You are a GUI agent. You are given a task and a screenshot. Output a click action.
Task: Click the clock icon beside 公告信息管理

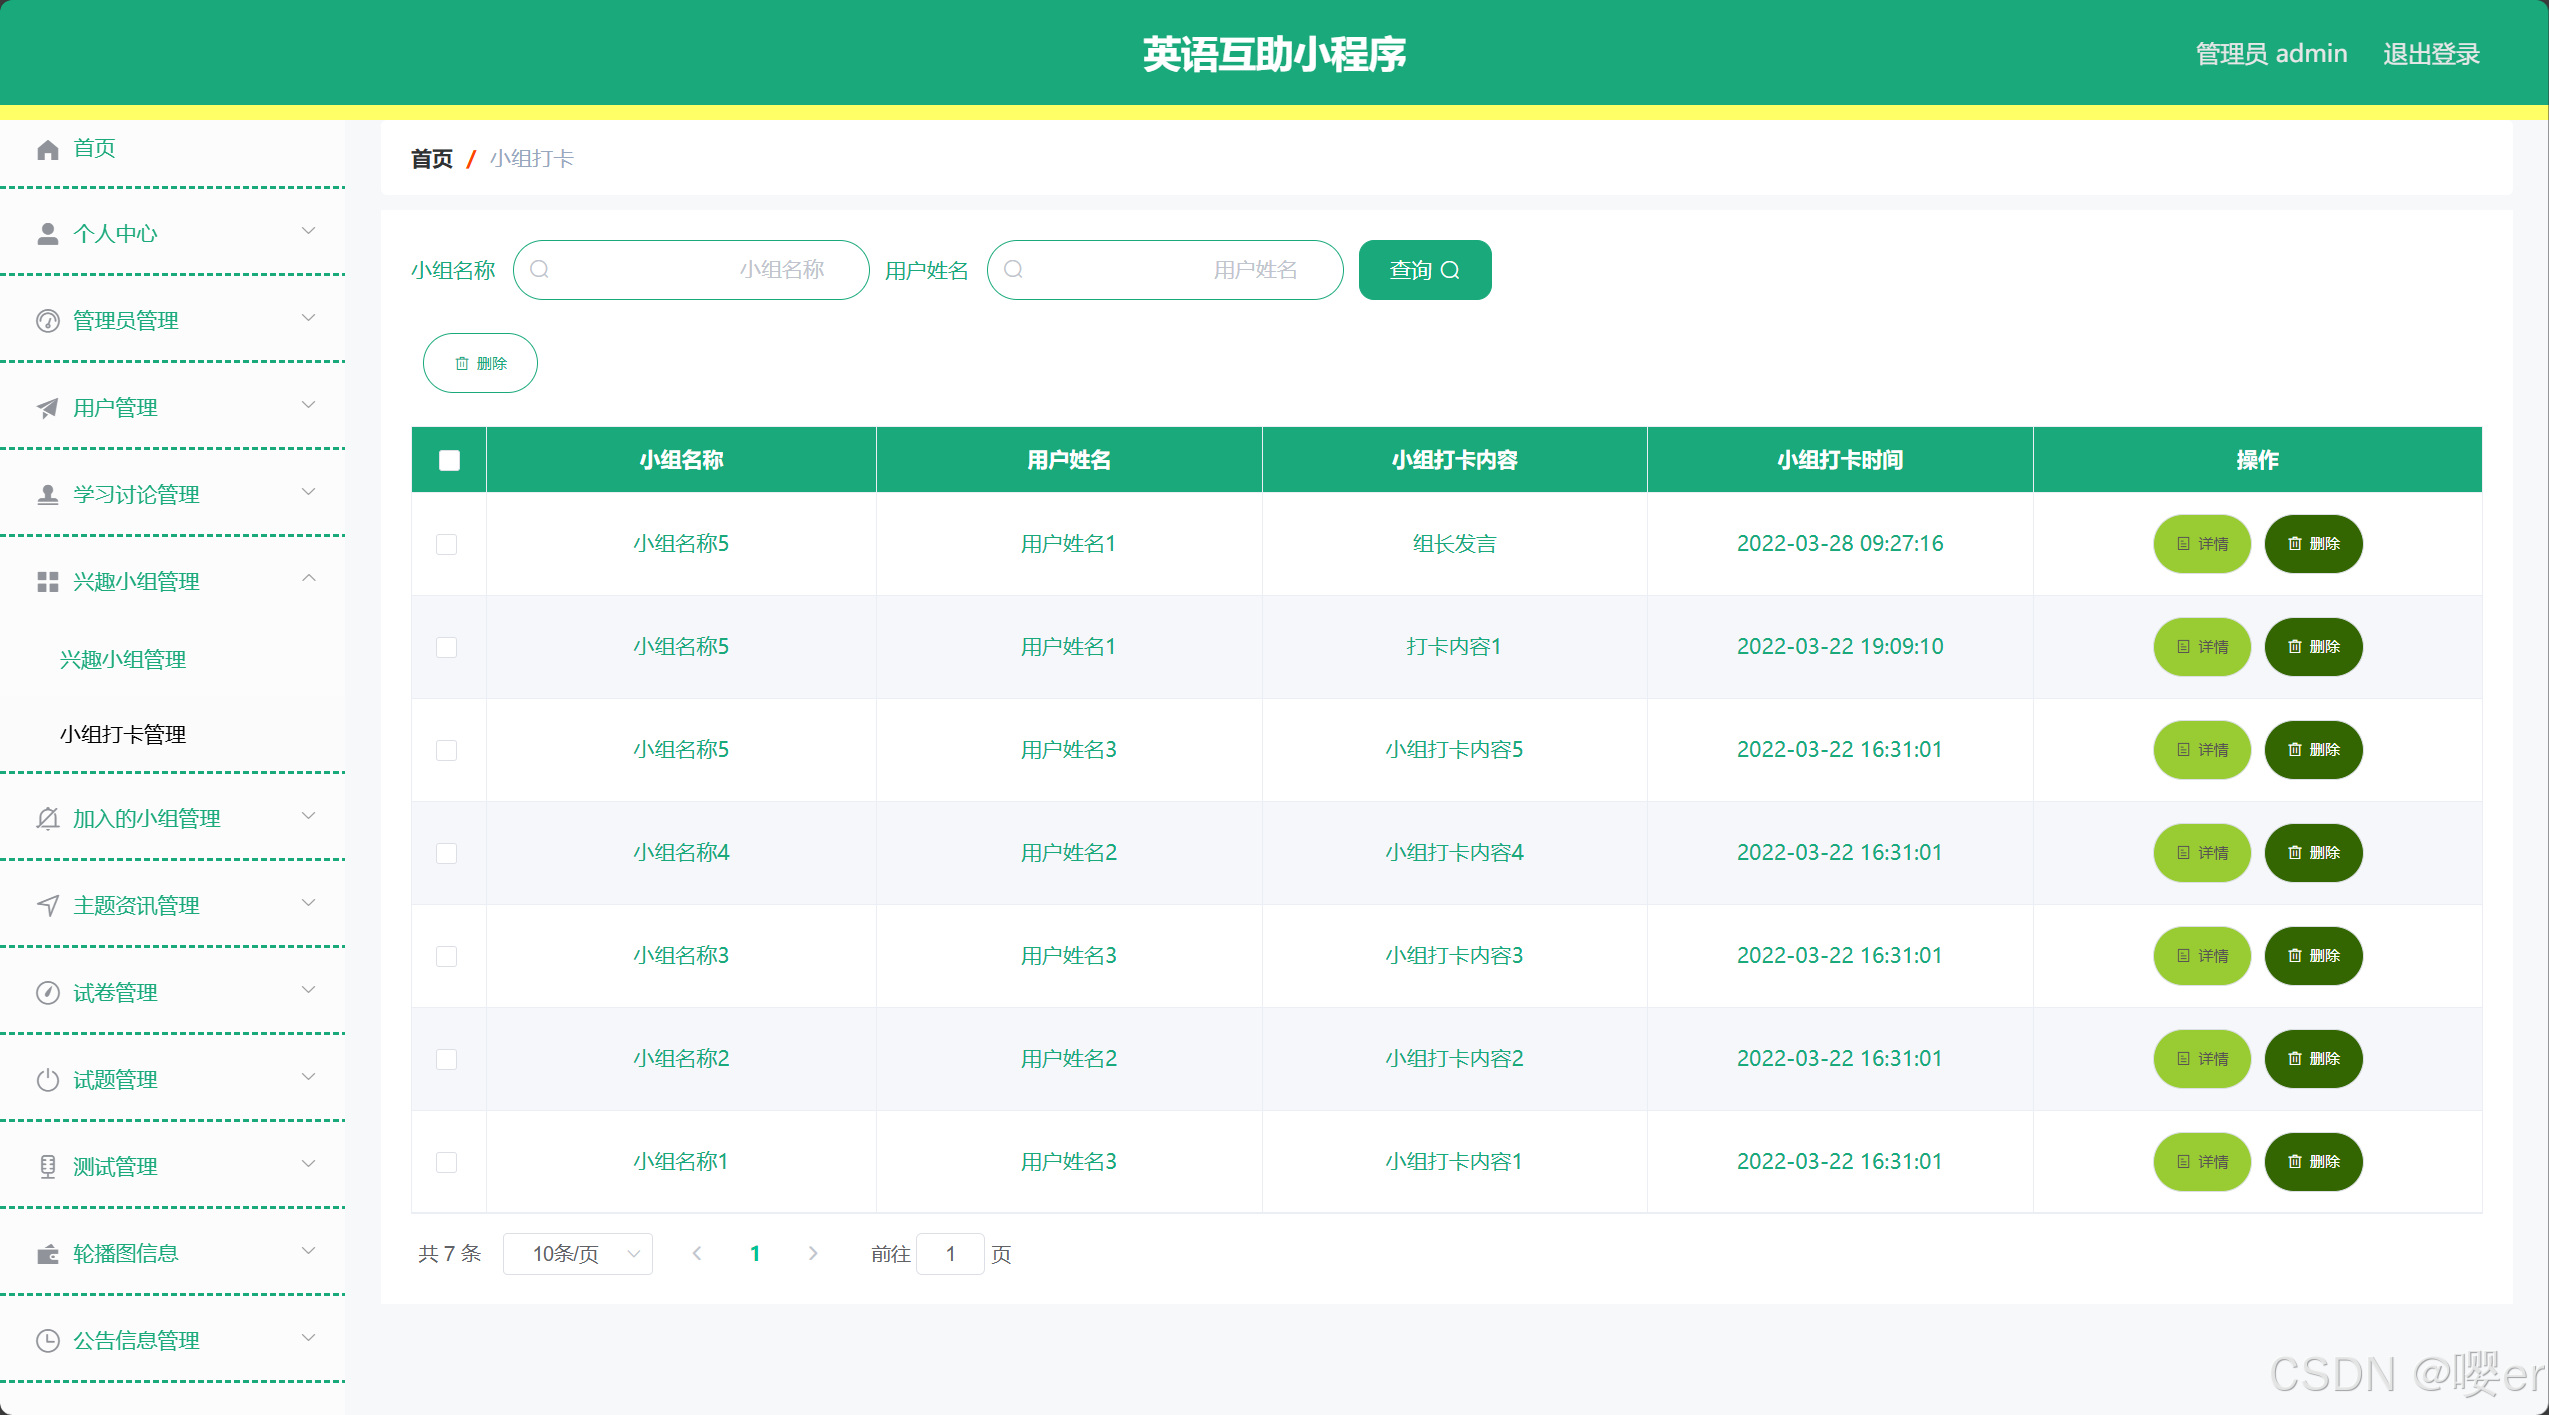(47, 1341)
